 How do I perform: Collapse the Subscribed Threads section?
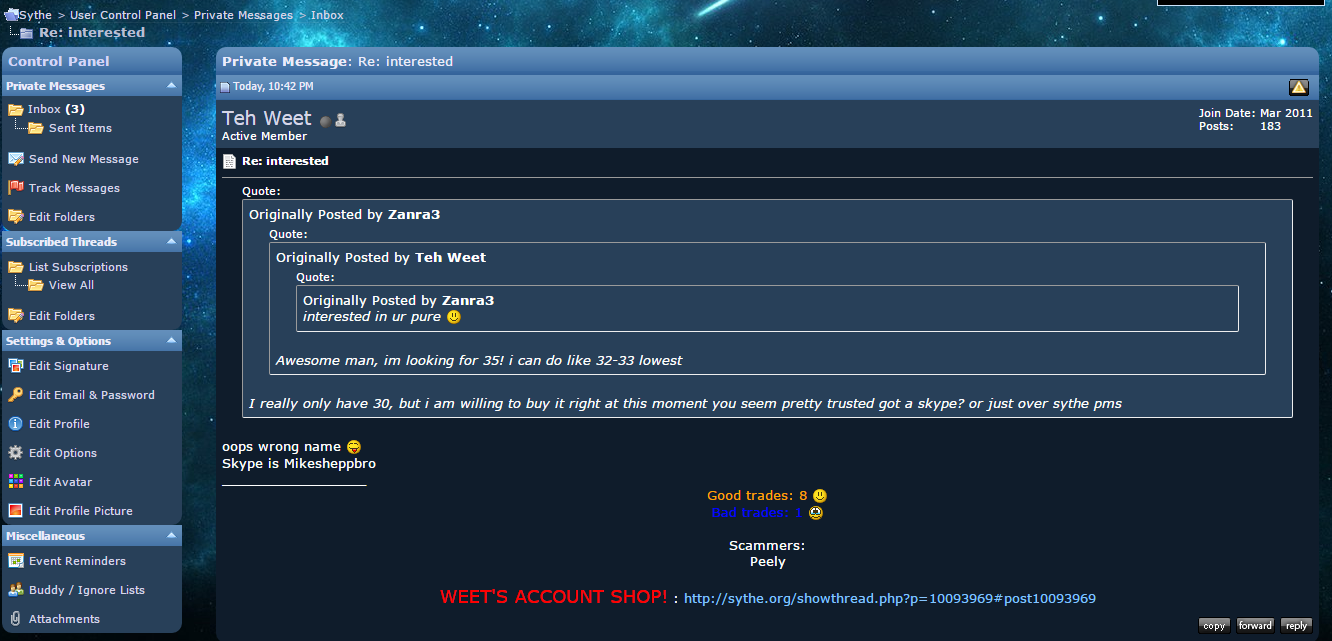(171, 242)
